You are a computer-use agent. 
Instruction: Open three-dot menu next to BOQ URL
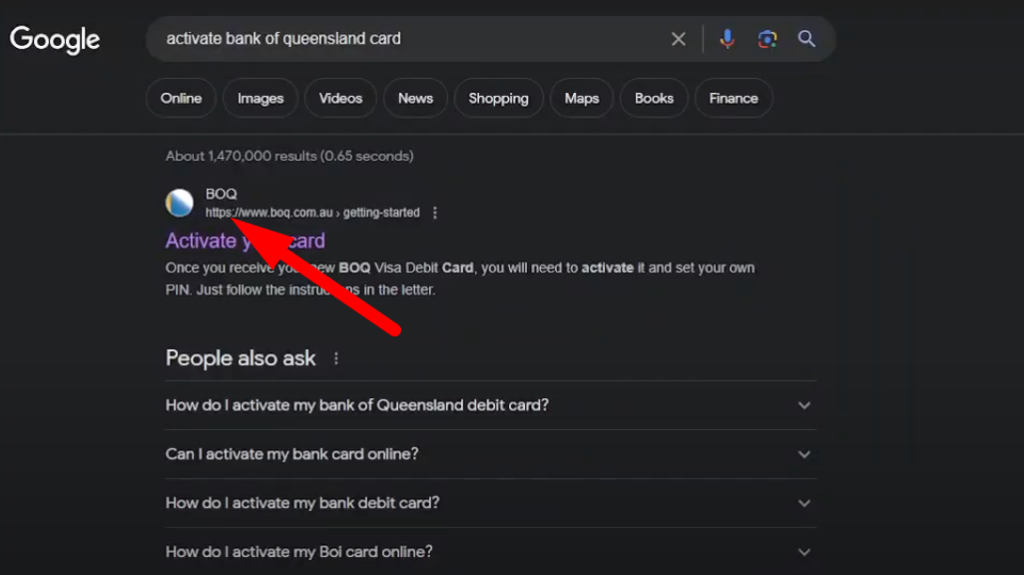(435, 213)
